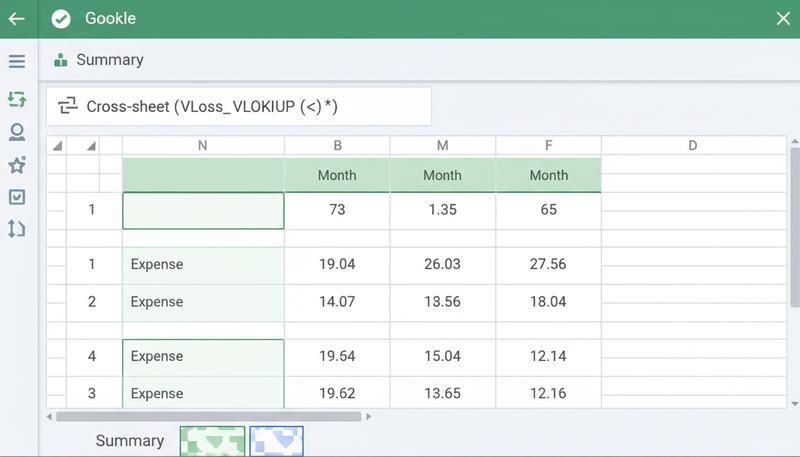Click the vertical scrollbar down arrow
Image resolution: width=800 pixels, height=457 pixels.
click(795, 403)
